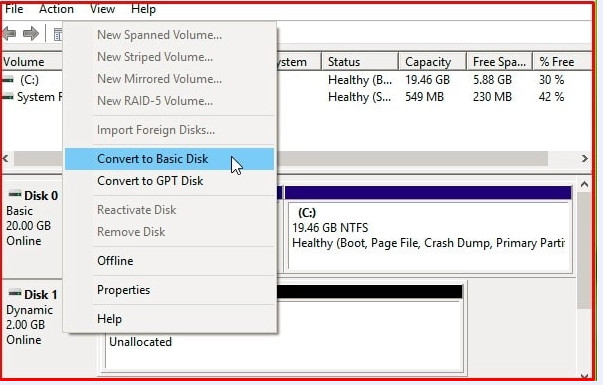Open the Action menu

tap(56, 8)
